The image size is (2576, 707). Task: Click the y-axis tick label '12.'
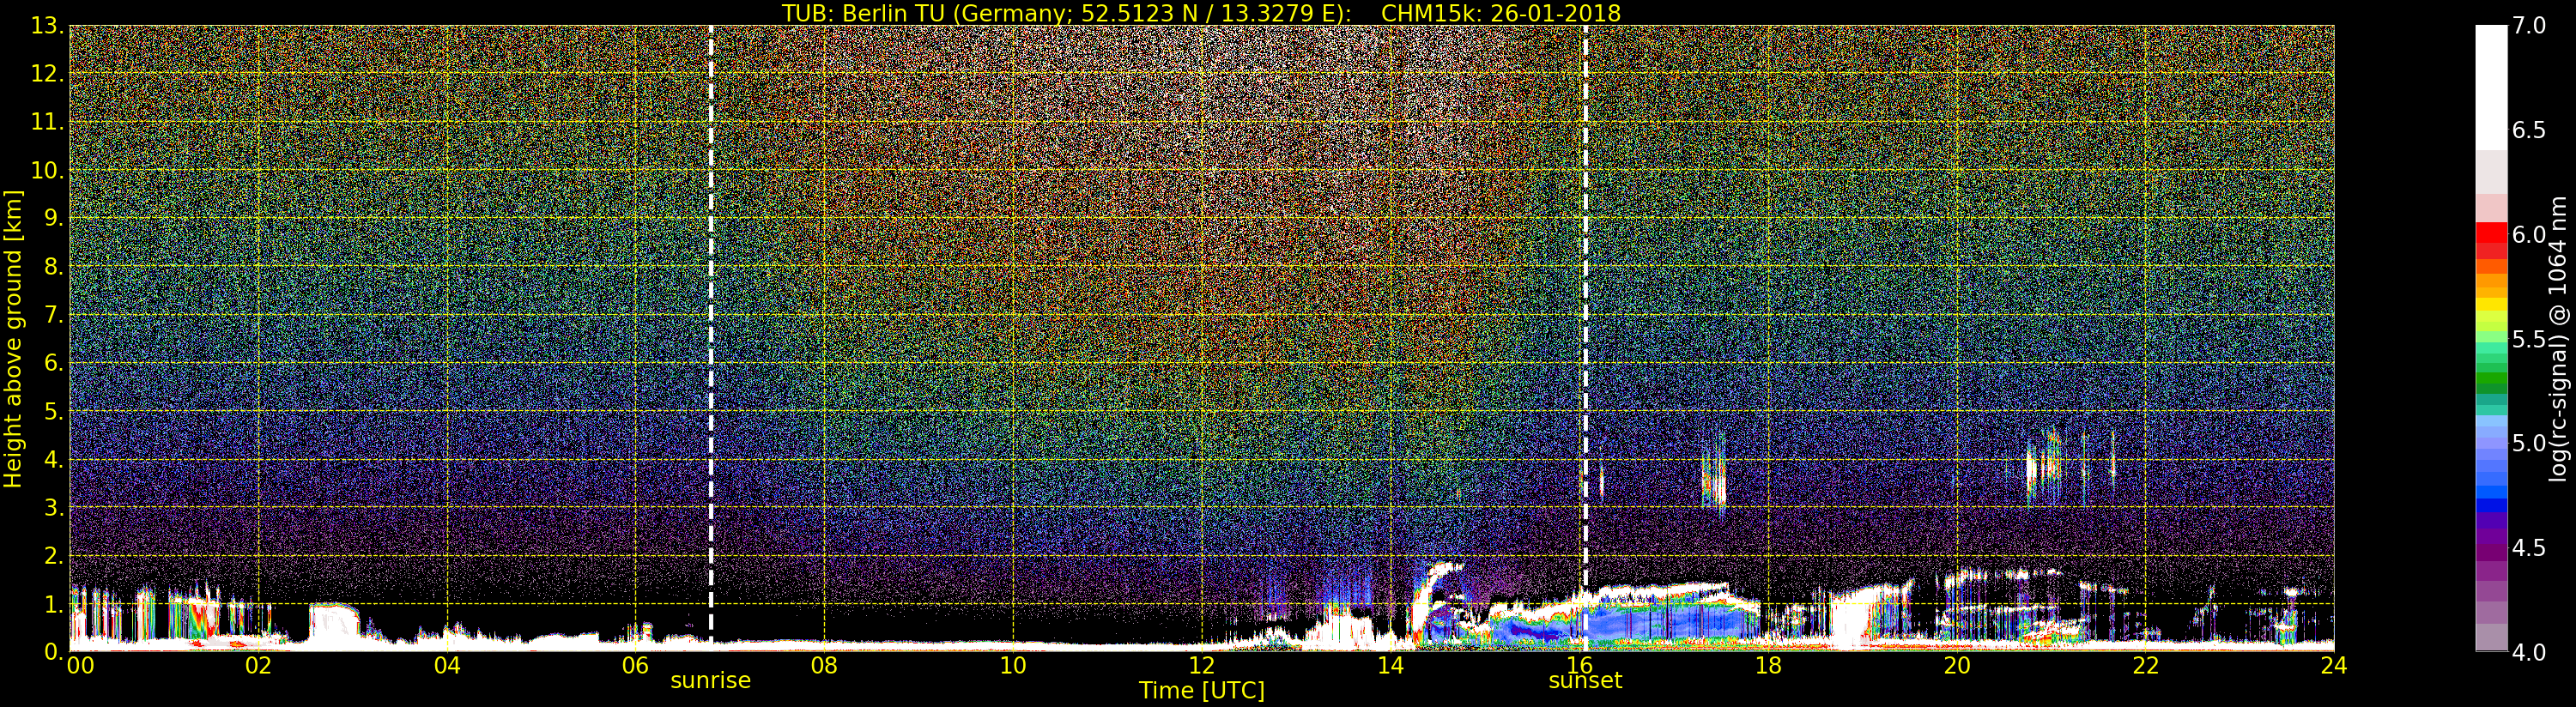tap(47, 74)
